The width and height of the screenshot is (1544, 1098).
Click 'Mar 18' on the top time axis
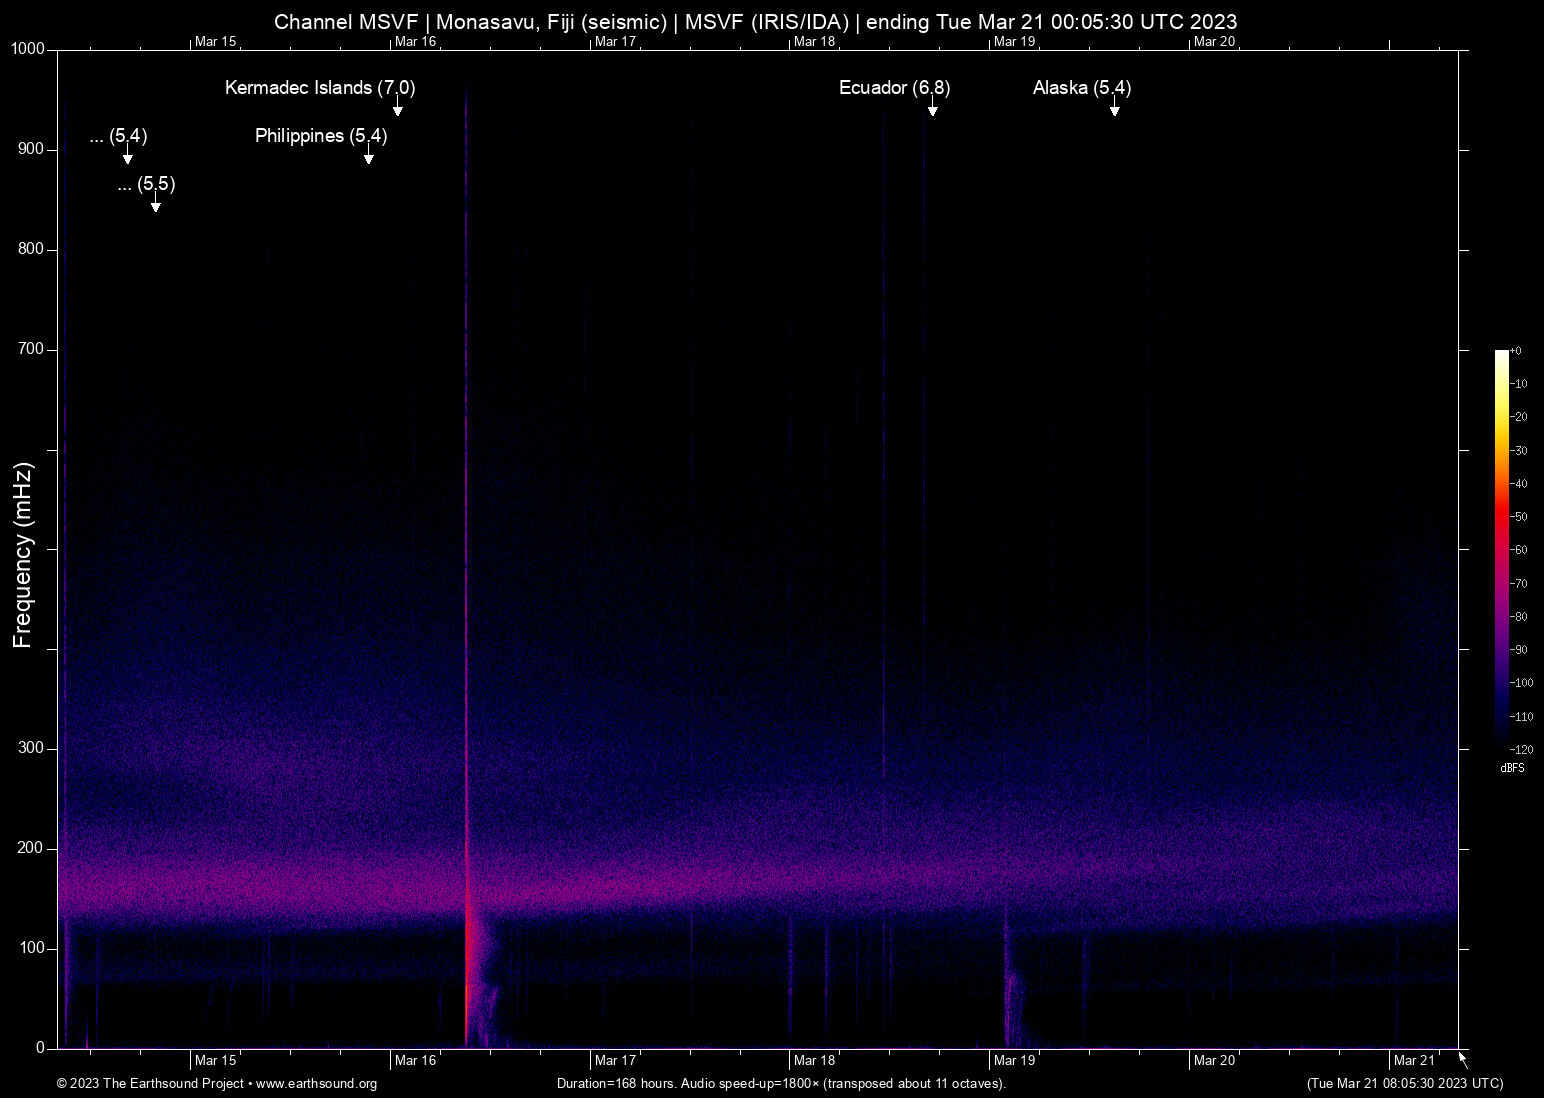coord(815,42)
